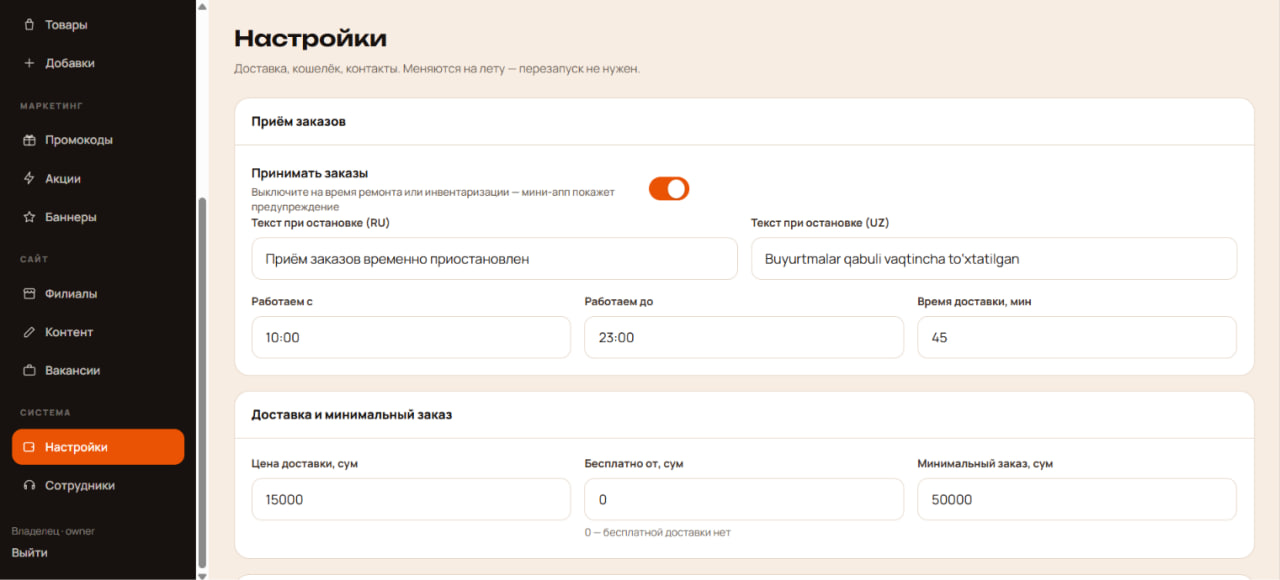Go to the Акции section
This screenshot has width=1280, height=580.
tap(98, 179)
